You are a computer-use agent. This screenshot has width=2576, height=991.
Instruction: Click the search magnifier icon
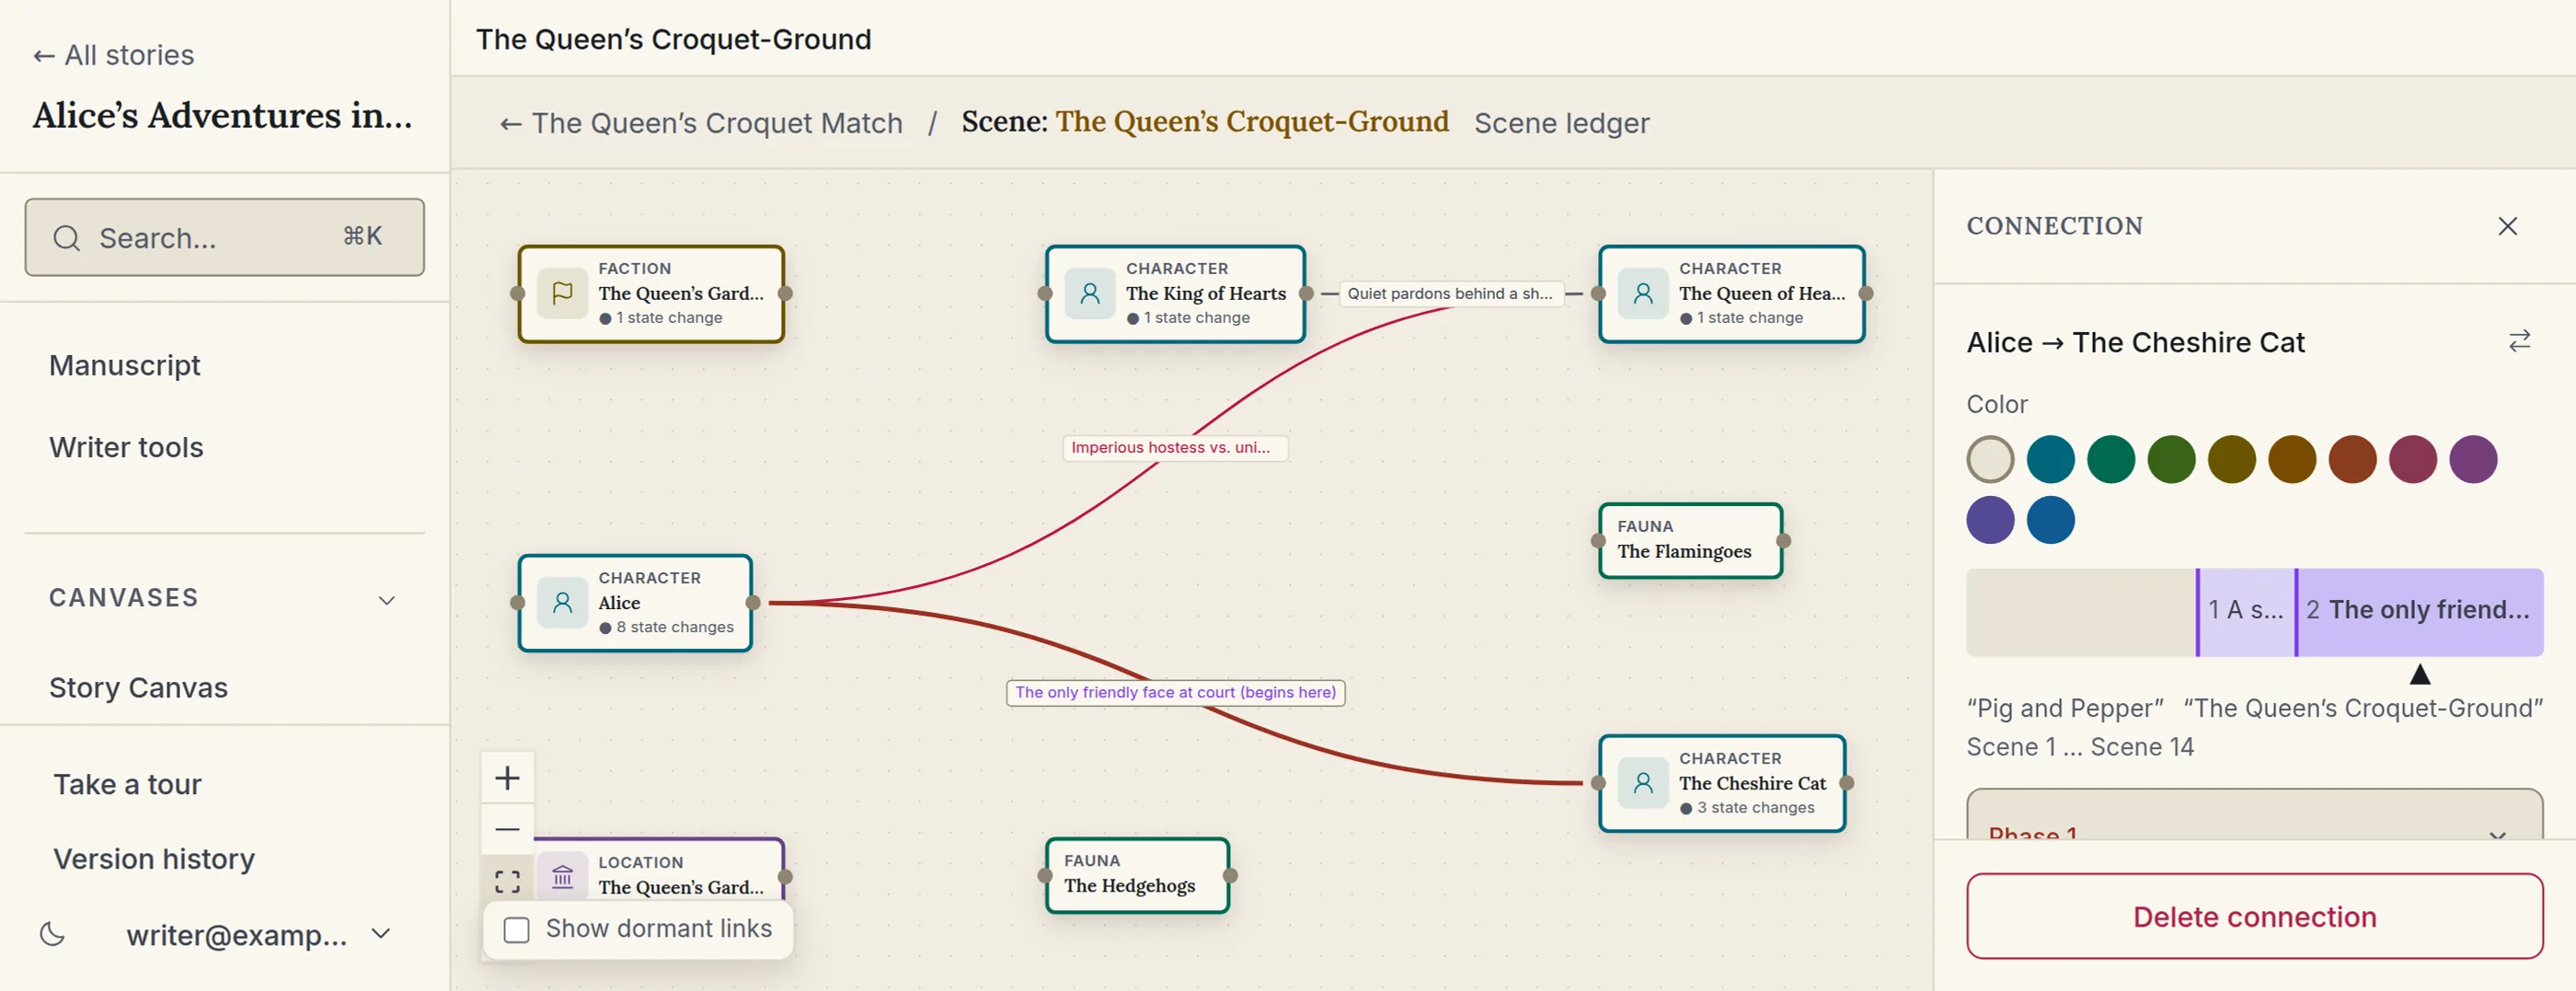pyautogui.click(x=67, y=238)
